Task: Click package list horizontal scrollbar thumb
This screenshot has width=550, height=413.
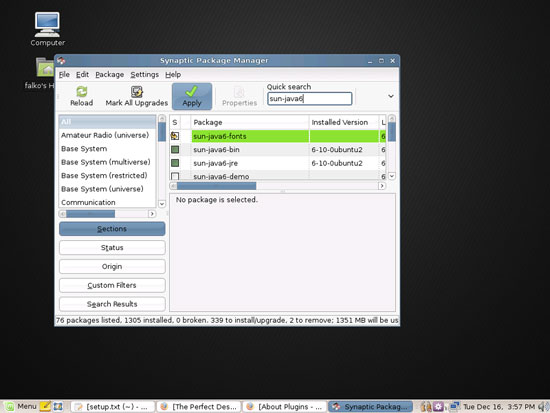Action: pos(216,186)
